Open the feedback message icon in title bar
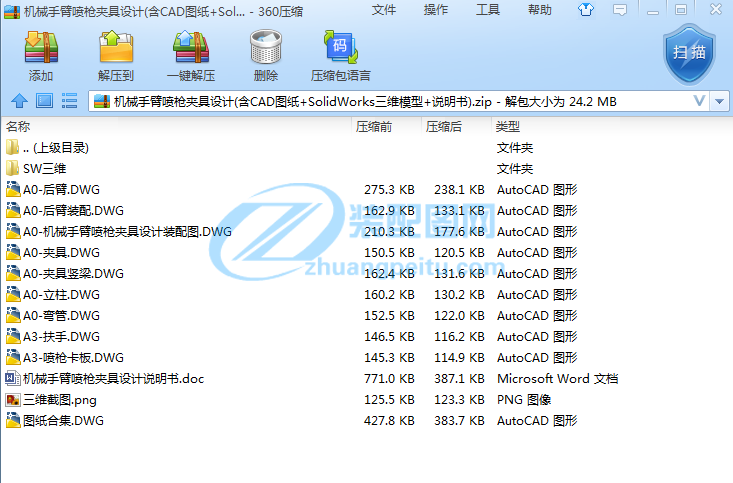Image resolution: width=733 pixels, height=483 pixels. pyautogui.click(x=620, y=10)
